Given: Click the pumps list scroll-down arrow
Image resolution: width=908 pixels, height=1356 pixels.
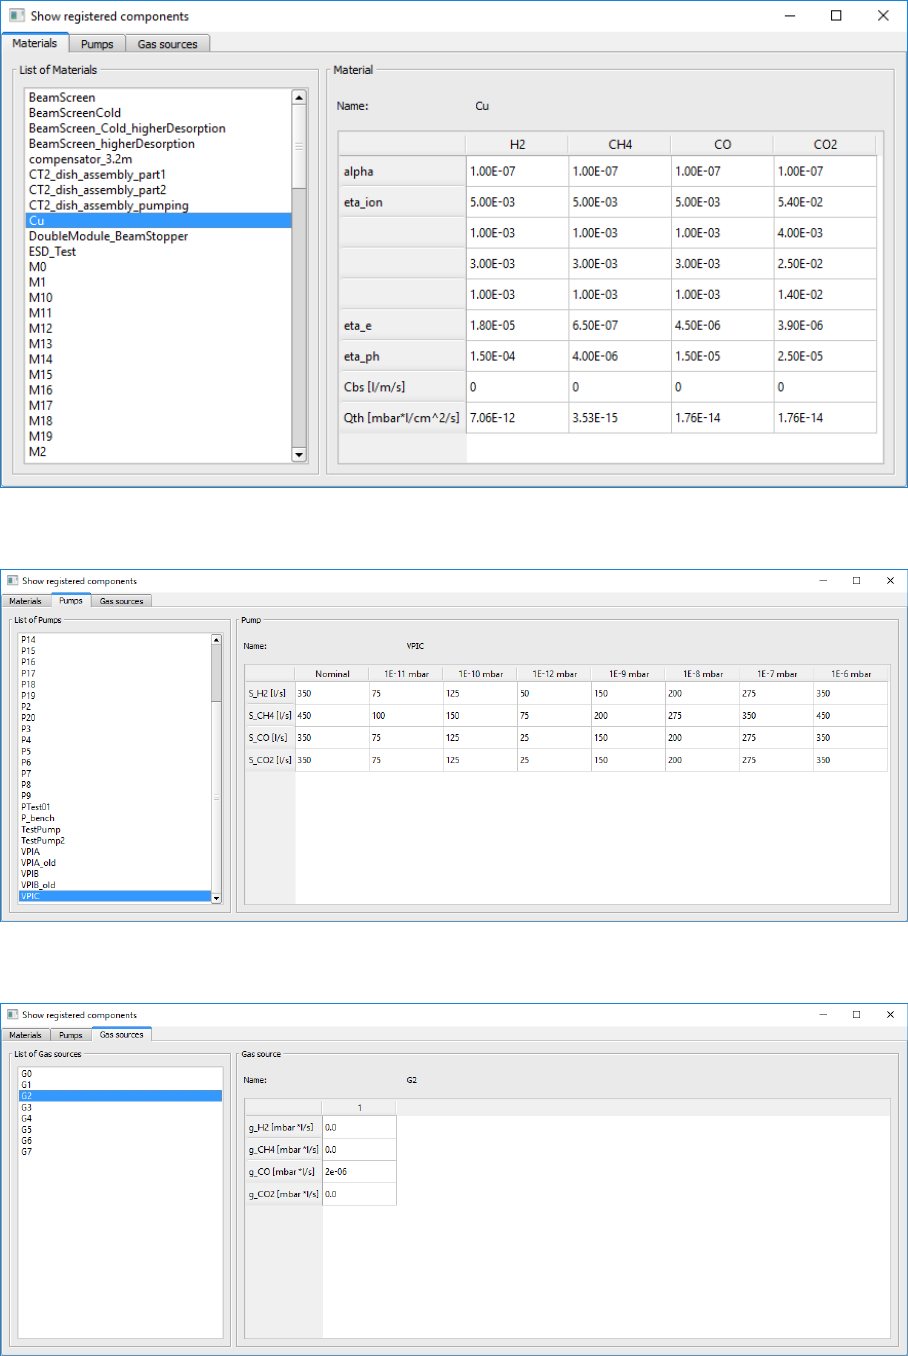Looking at the screenshot, I should 216,898.
